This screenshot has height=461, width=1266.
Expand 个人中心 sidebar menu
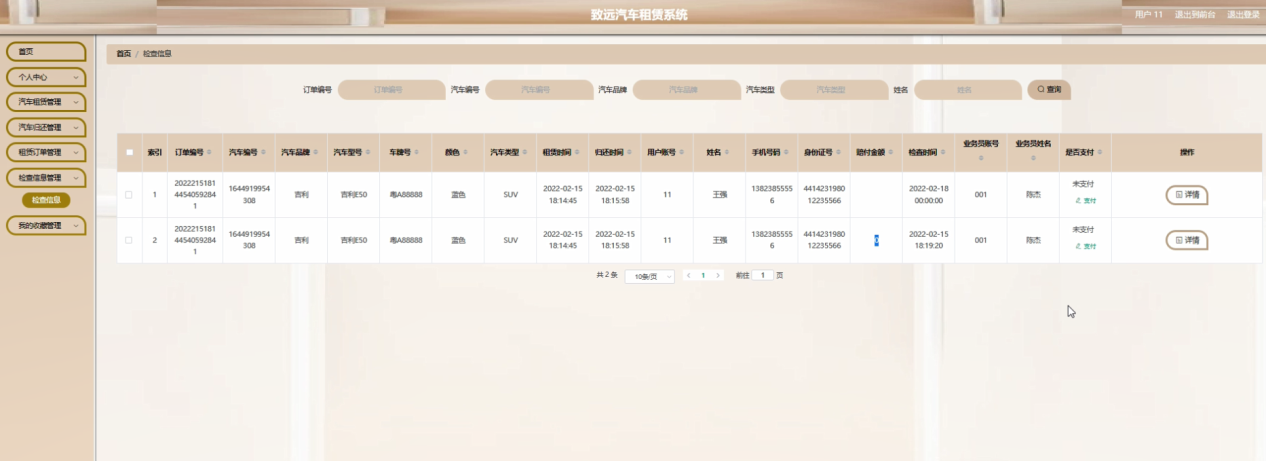coord(46,77)
